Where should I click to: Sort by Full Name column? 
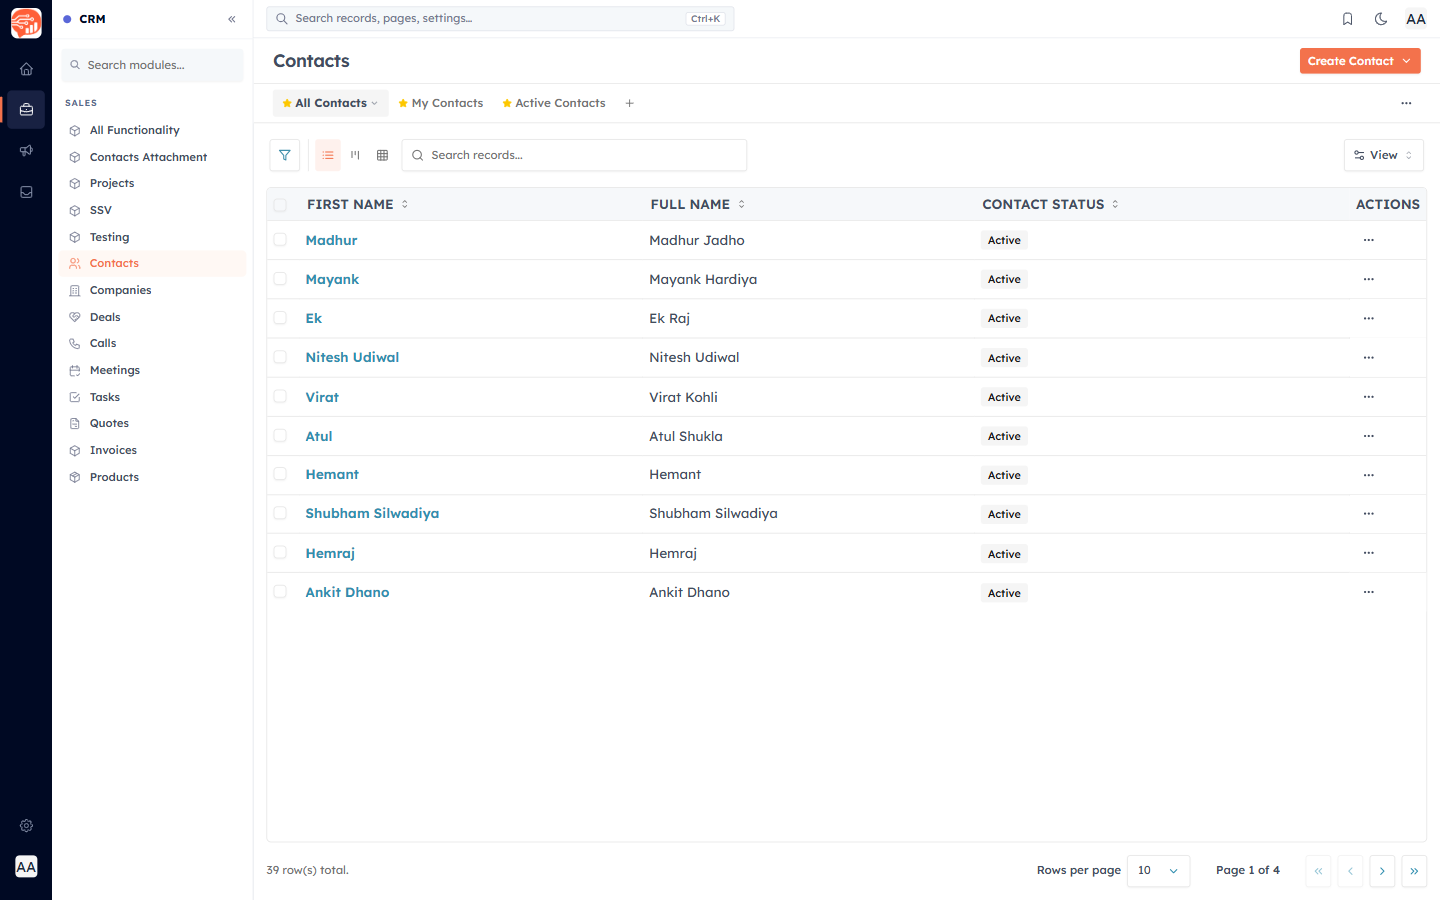697,204
